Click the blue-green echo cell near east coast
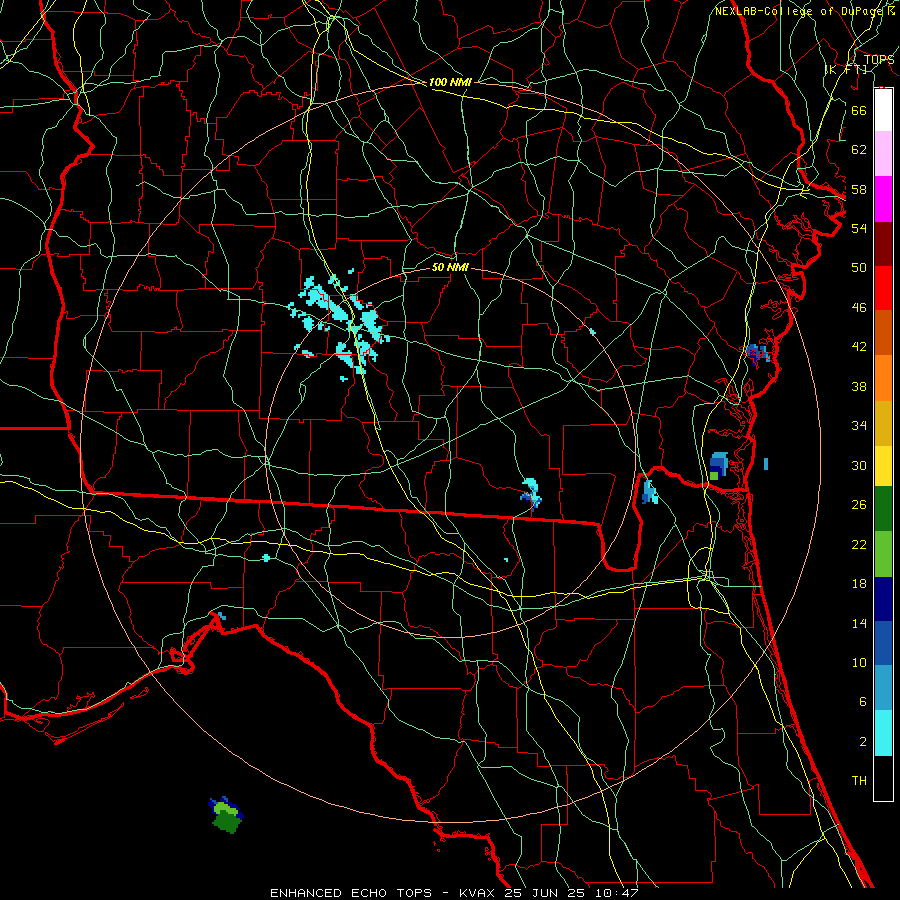 (718, 465)
